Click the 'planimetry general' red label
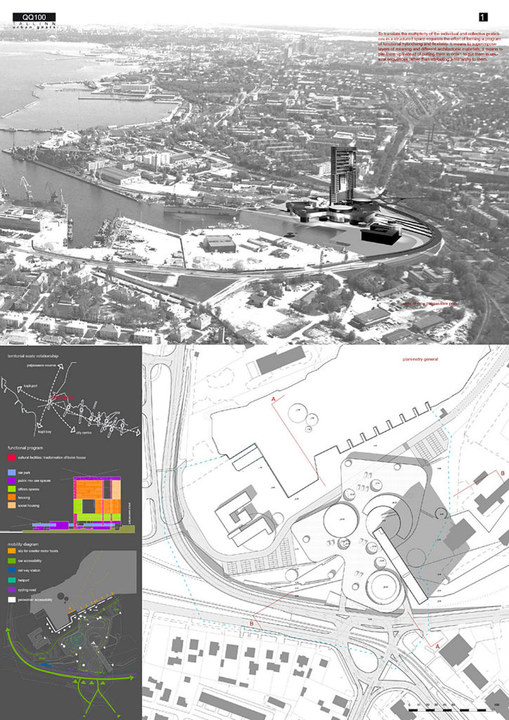509x720 pixels. 420,359
